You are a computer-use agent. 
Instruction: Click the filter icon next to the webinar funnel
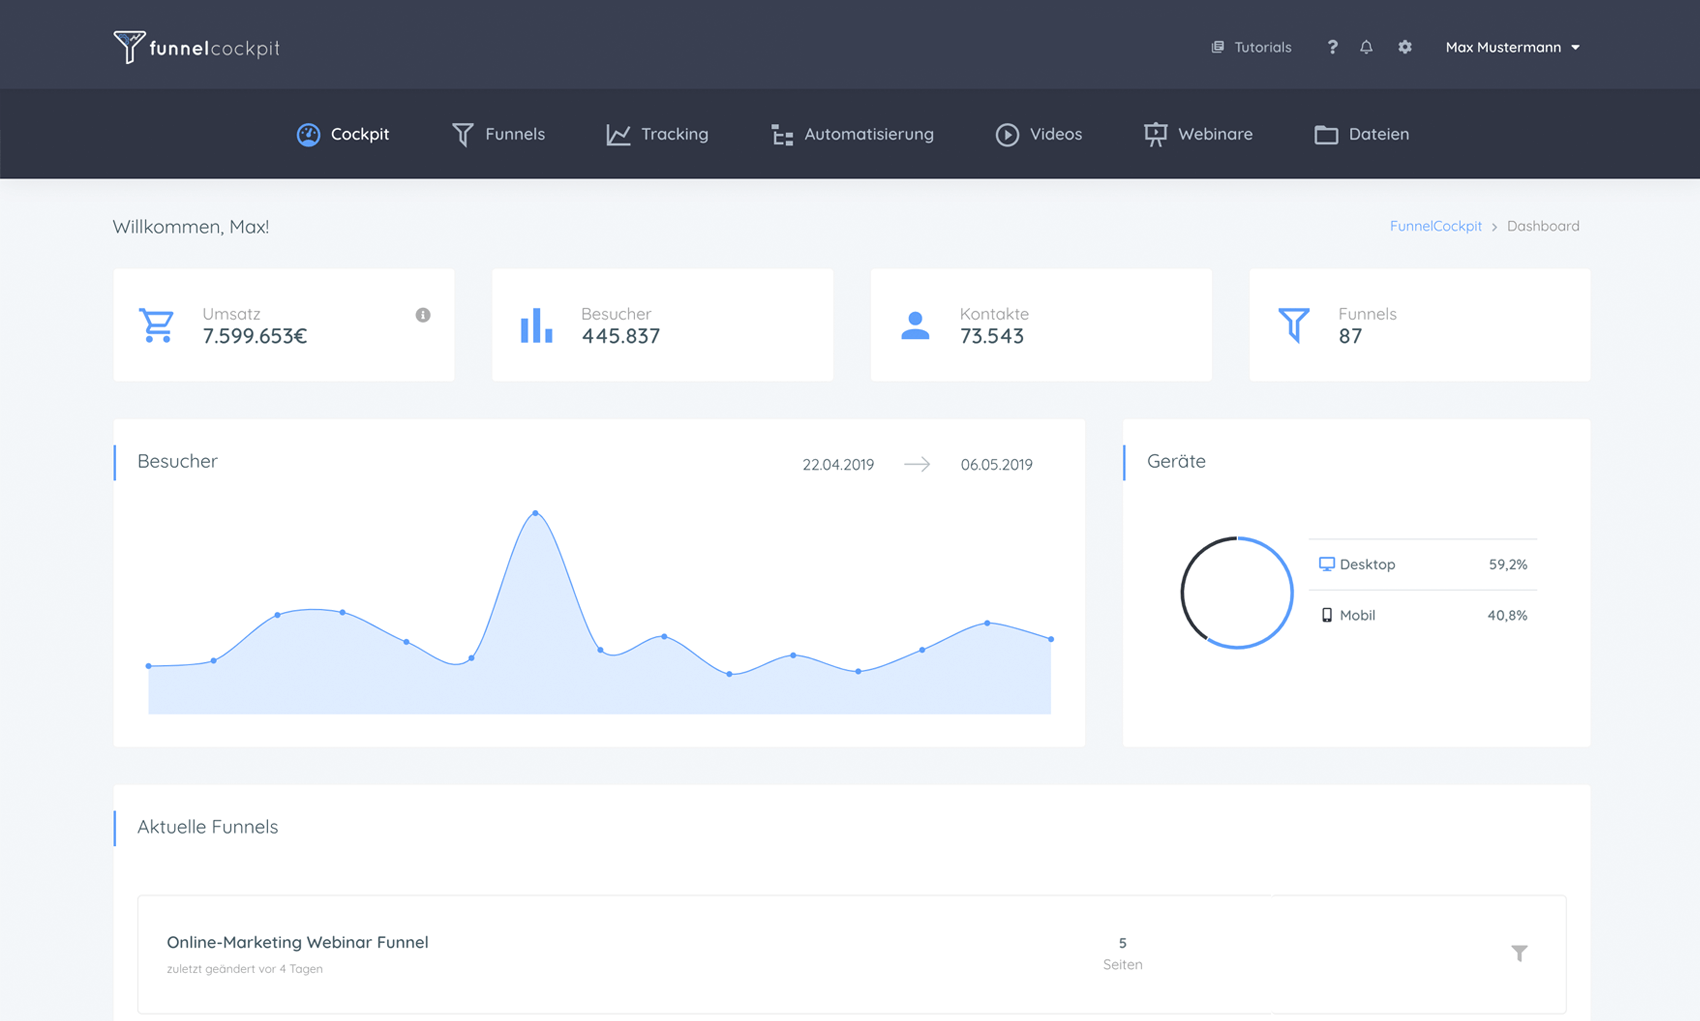pos(1519,953)
